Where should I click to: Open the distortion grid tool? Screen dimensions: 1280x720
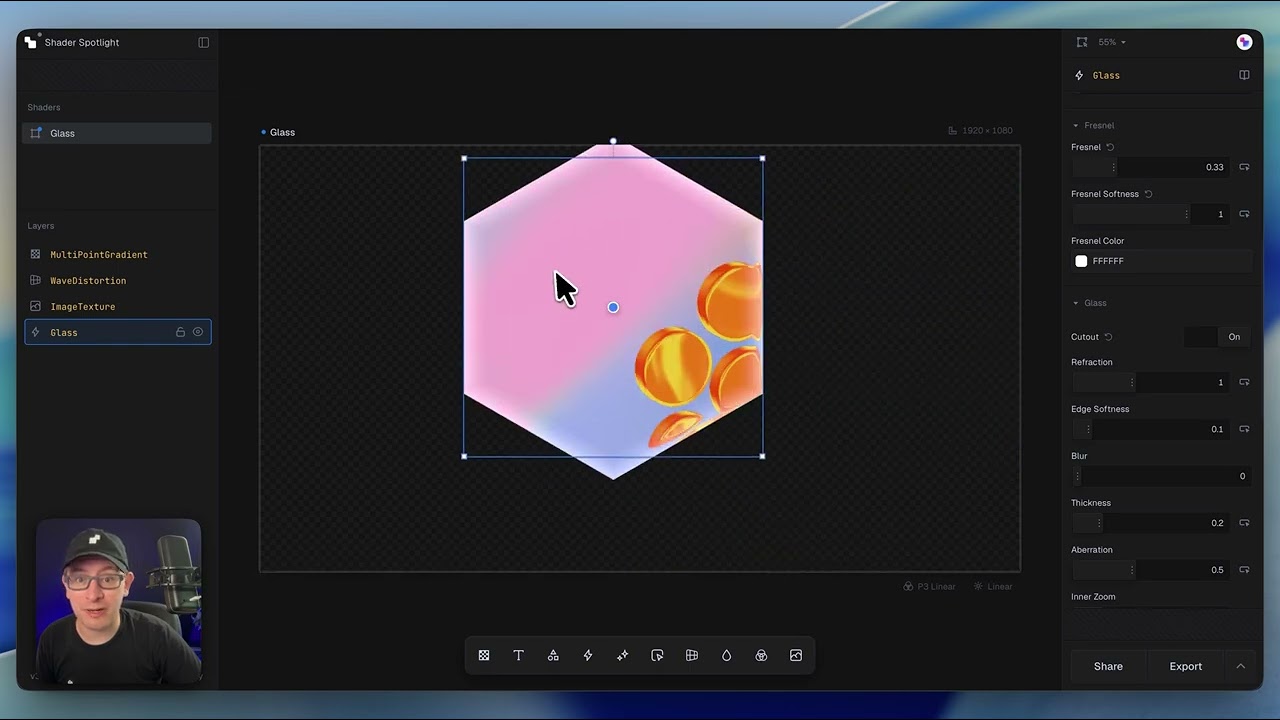[691, 655]
